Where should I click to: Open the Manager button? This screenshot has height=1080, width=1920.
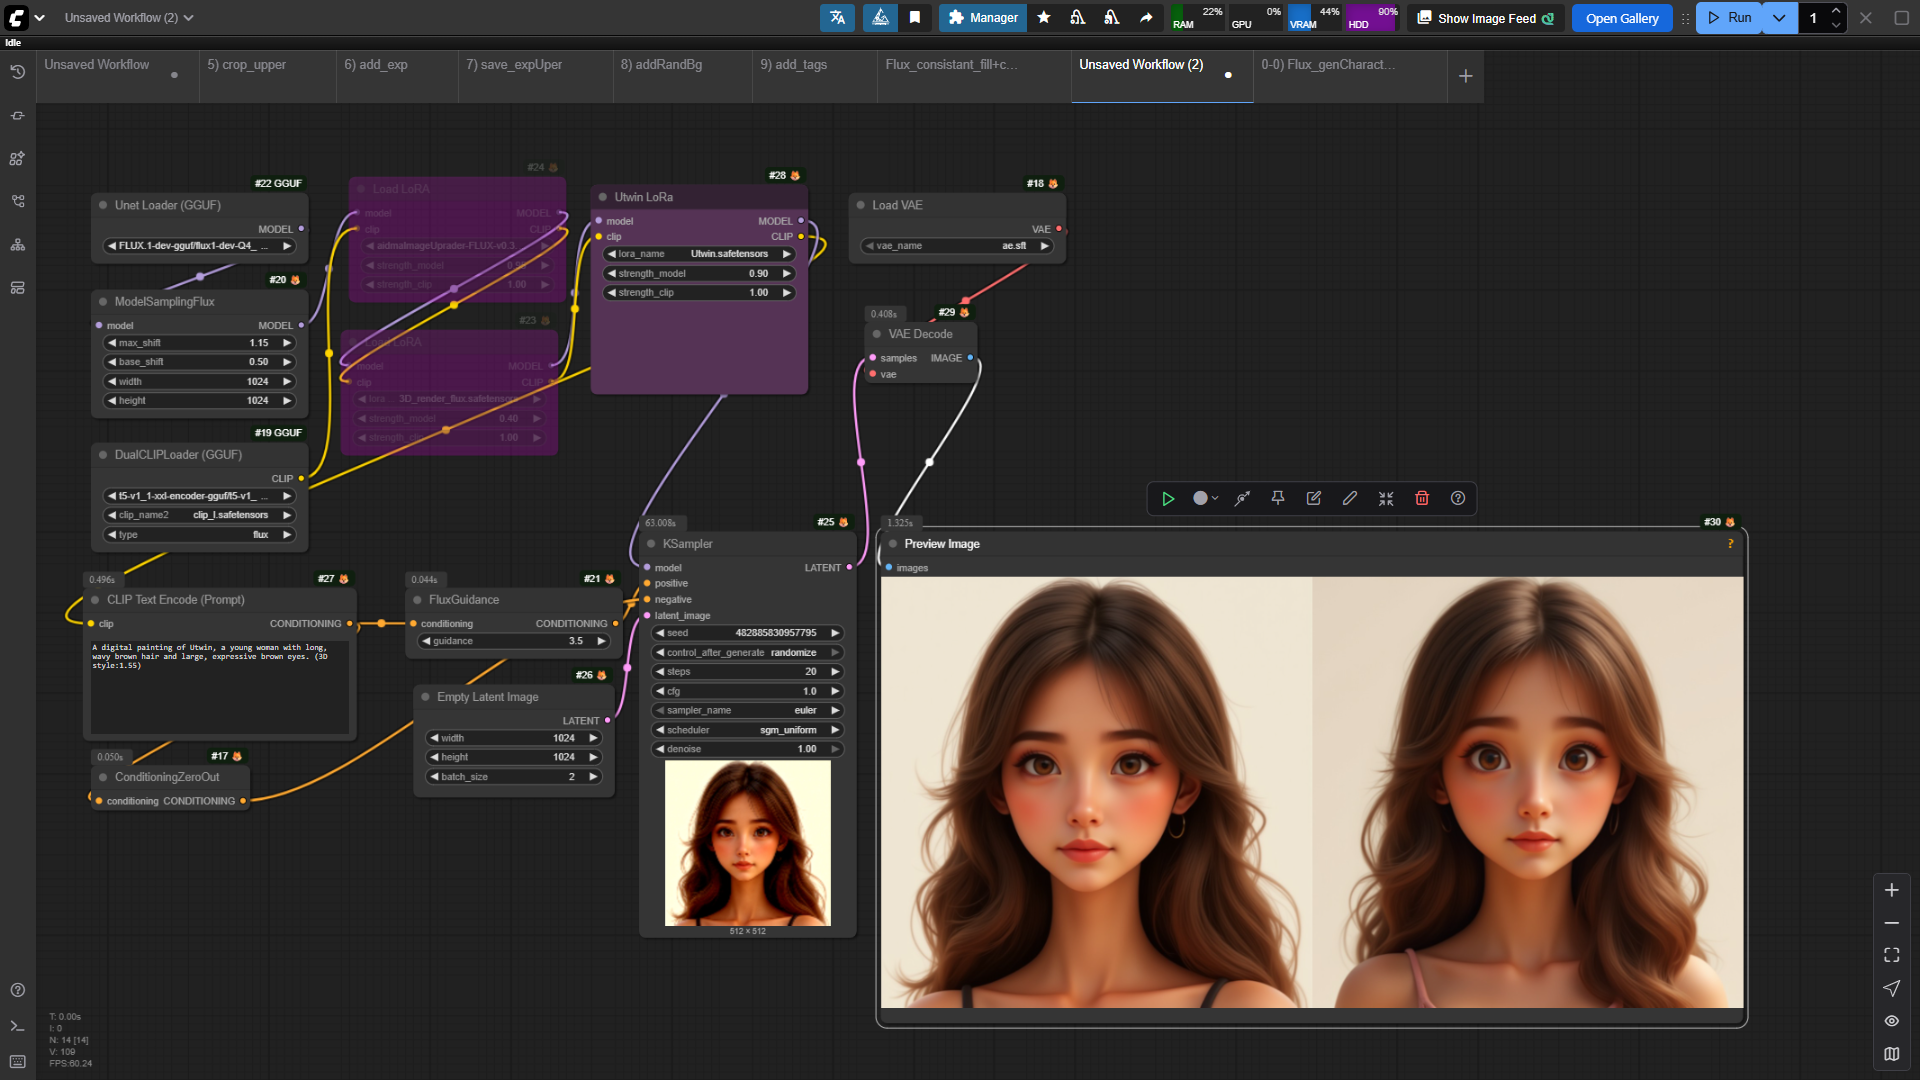pos(982,18)
